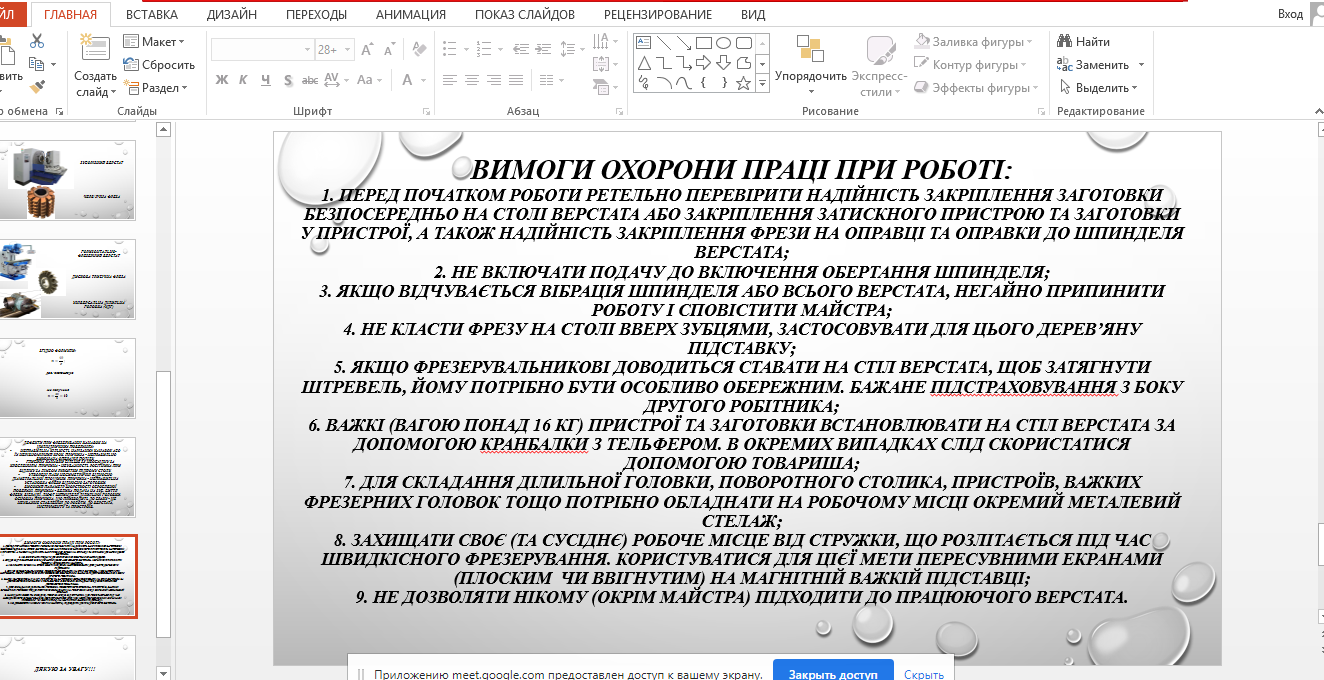Open the text direction dropdown
The width and height of the screenshot is (1324, 680).
click(605, 42)
